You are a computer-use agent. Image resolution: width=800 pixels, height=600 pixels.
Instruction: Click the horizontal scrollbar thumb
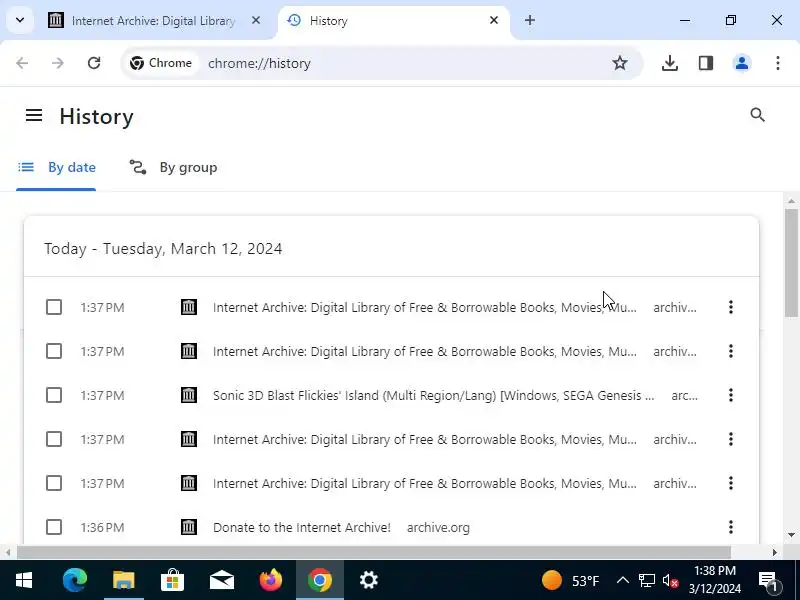pos(373,553)
